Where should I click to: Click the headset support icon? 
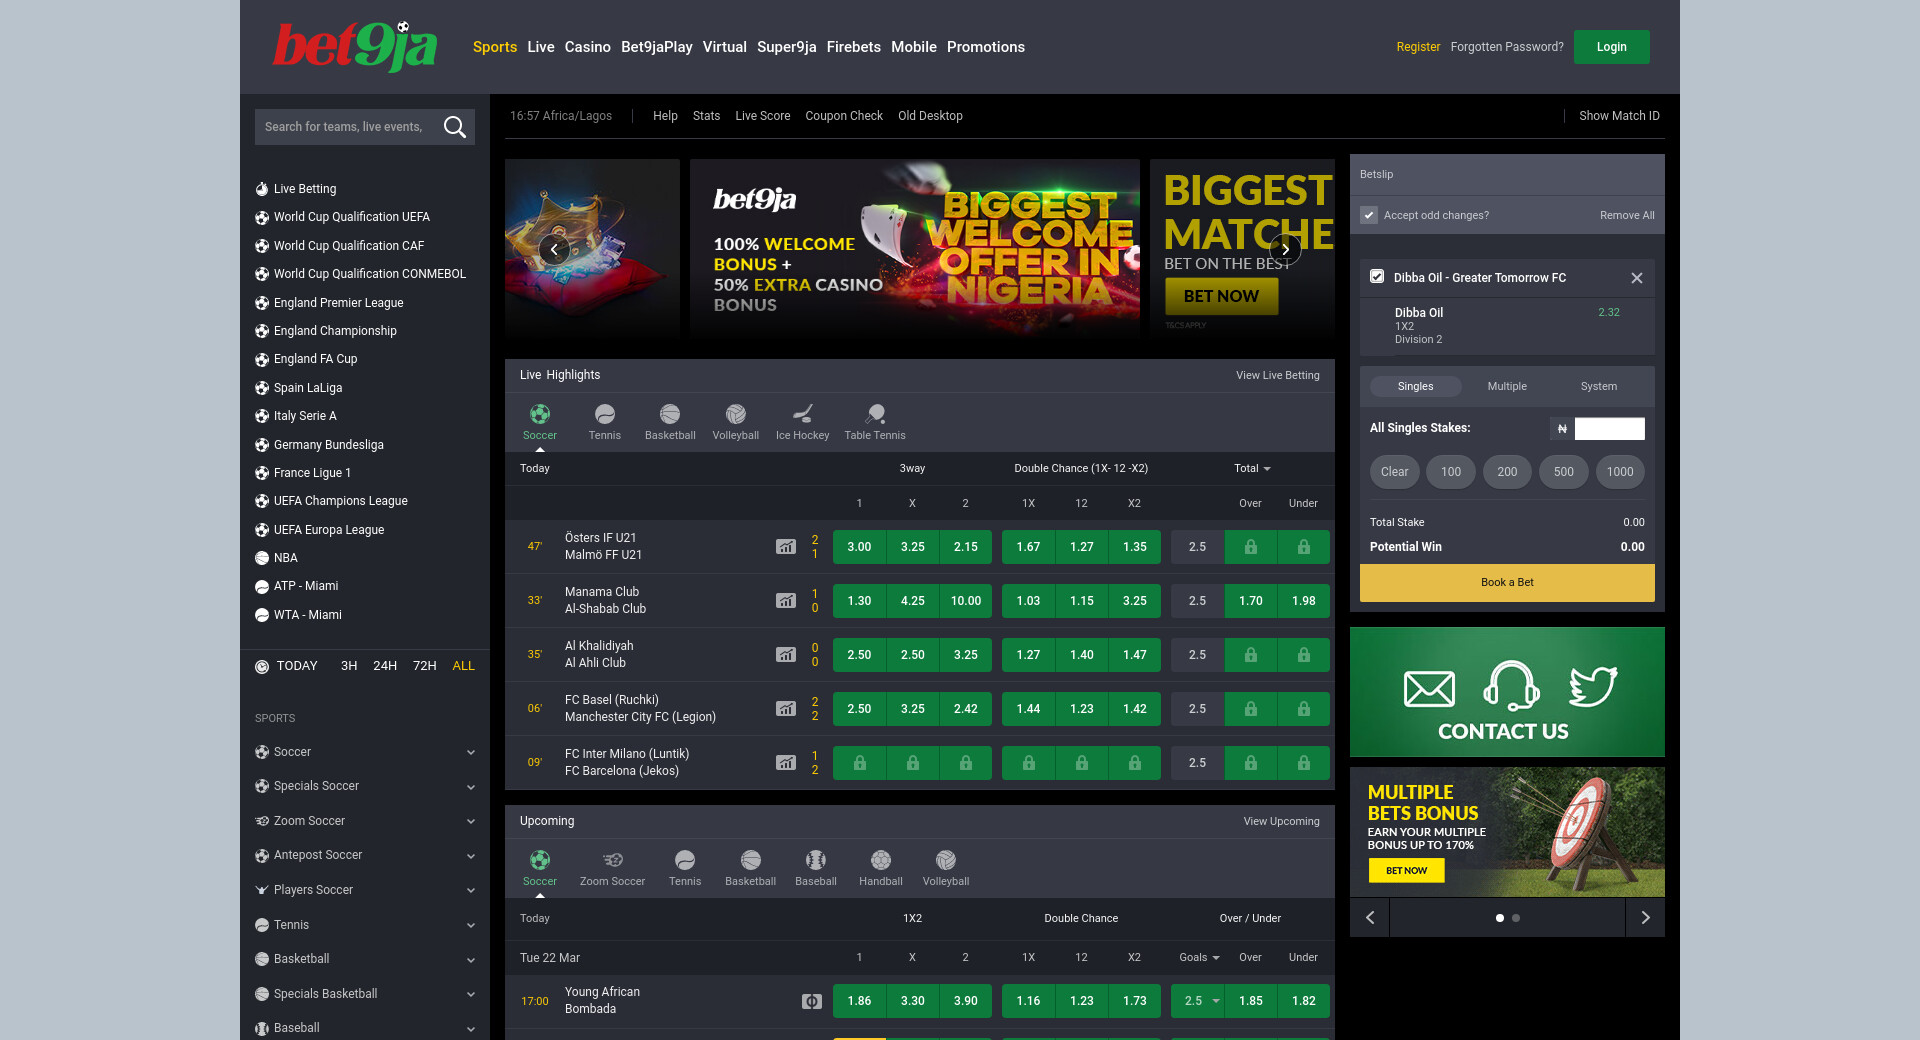[1510, 686]
